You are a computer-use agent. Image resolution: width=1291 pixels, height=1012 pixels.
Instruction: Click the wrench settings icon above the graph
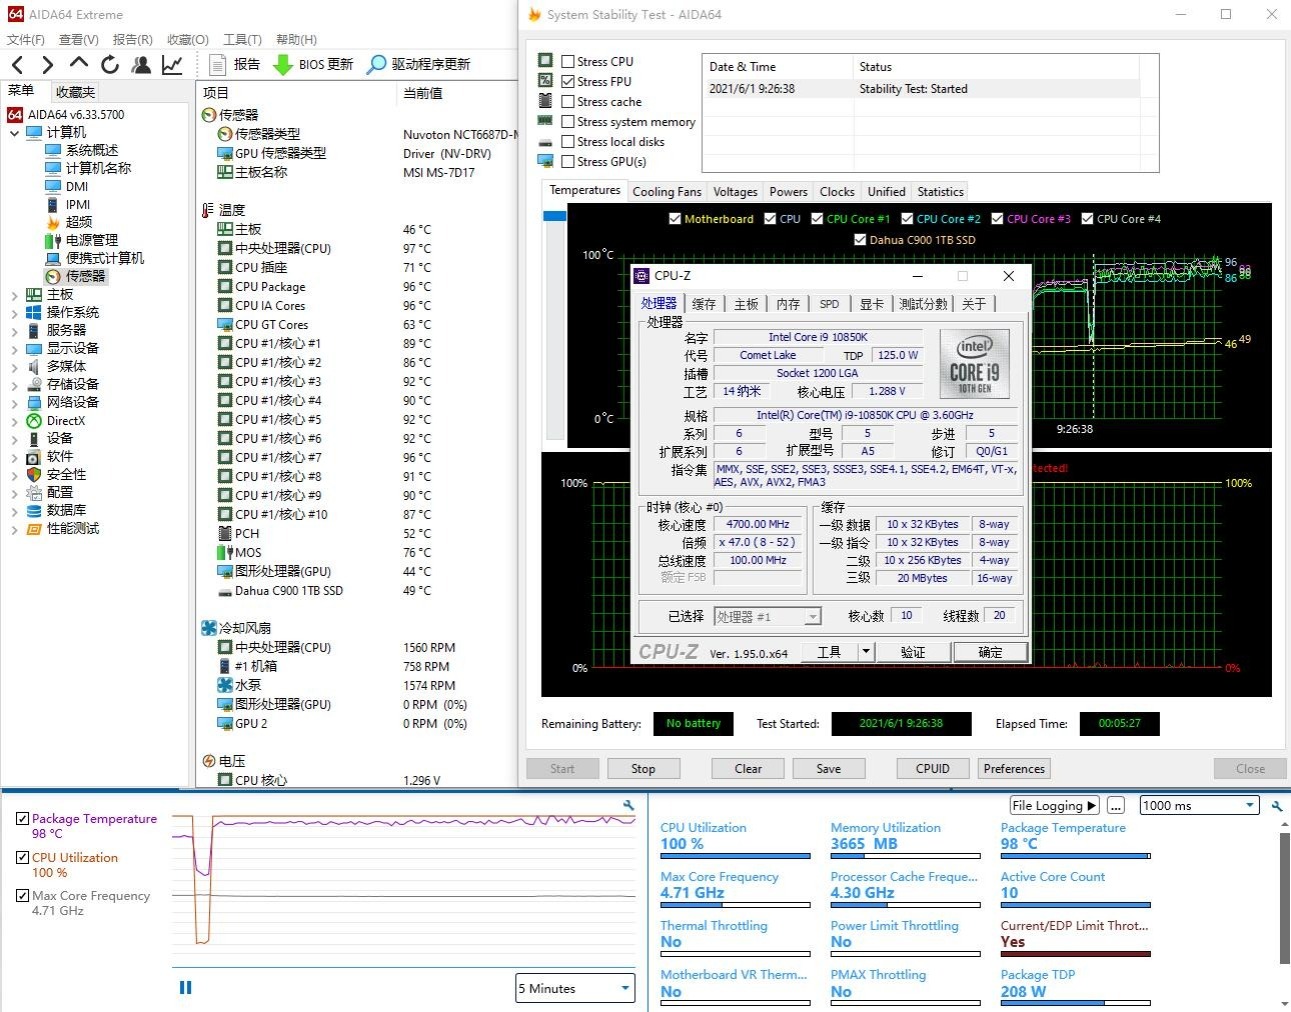[x=628, y=805]
